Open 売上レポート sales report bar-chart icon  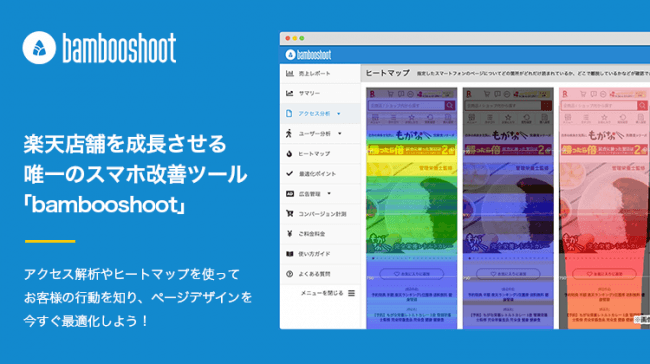click(289, 73)
